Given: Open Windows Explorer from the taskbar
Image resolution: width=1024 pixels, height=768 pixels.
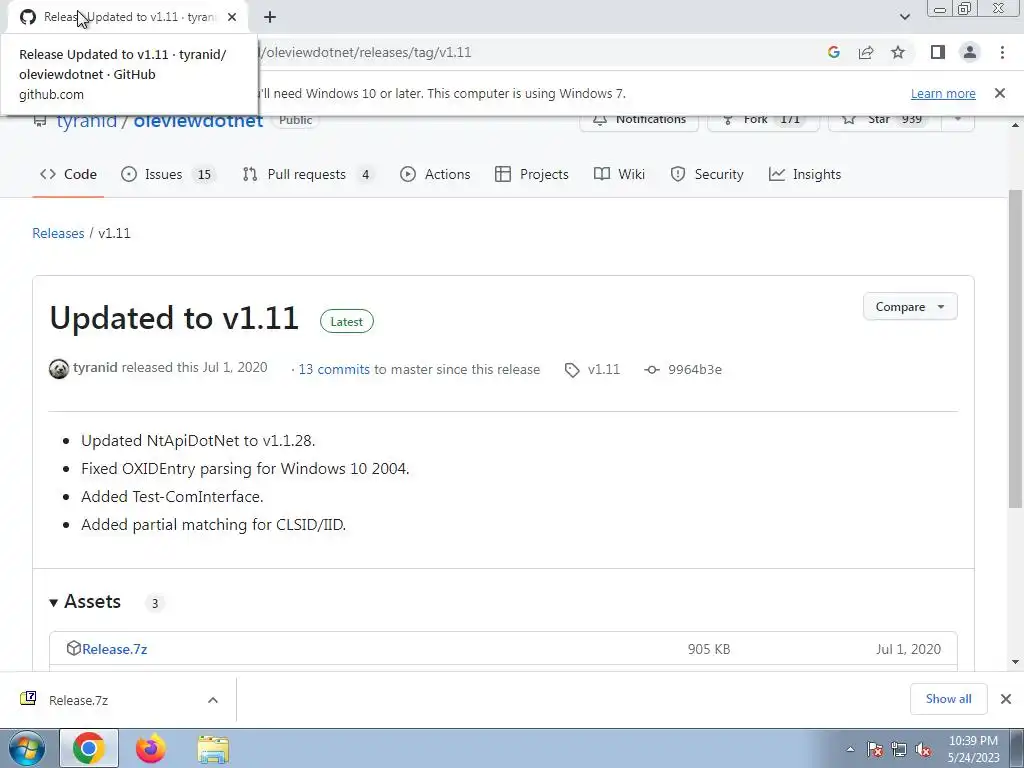Looking at the screenshot, I should [x=213, y=749].
